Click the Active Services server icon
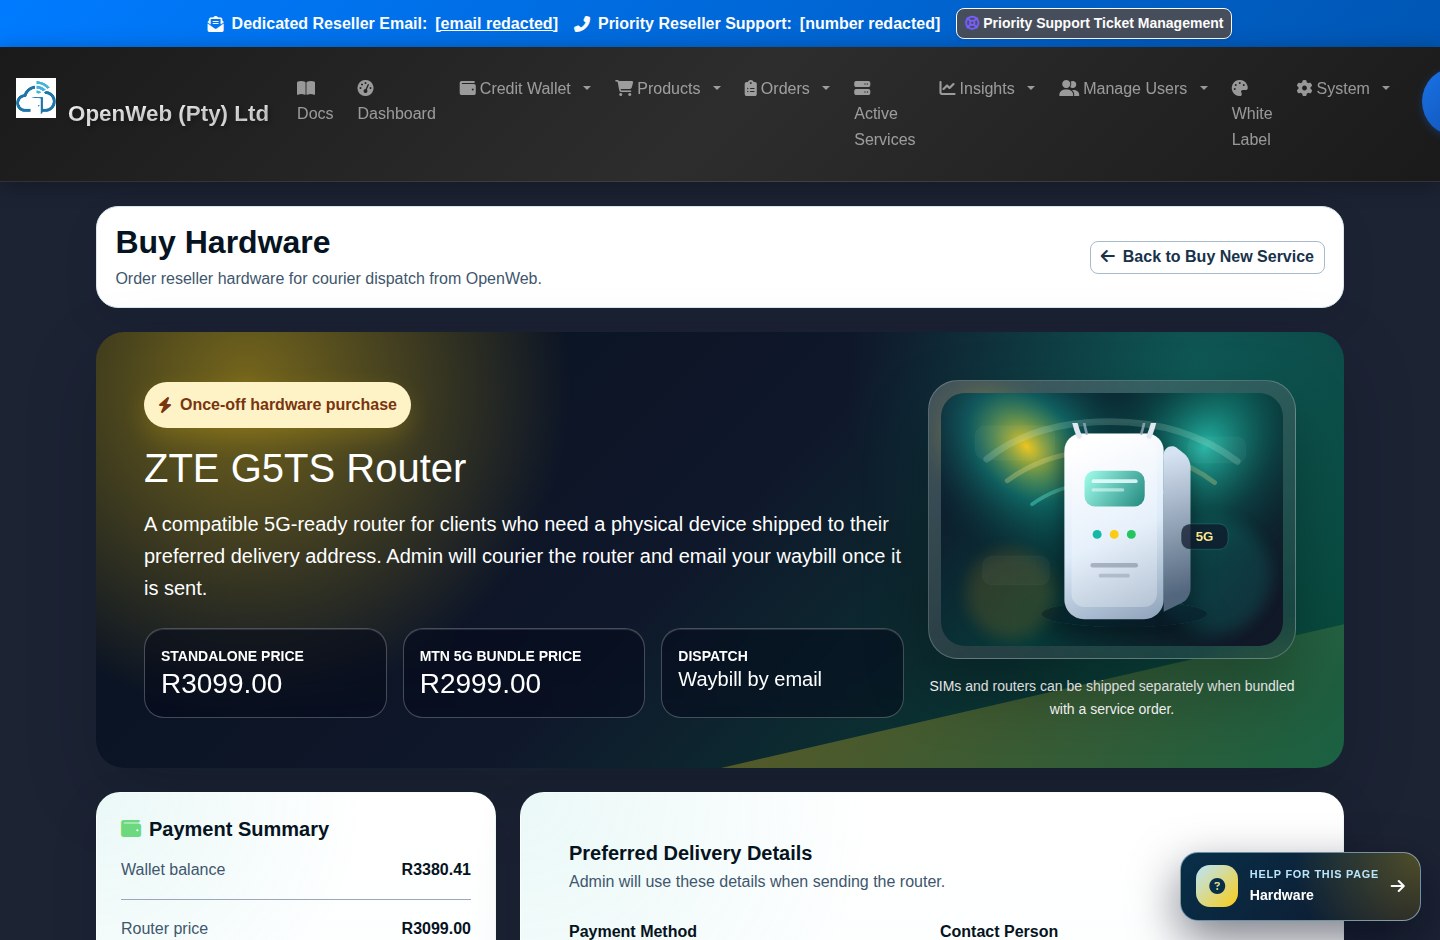The width and height of the screenshot is (1440, 940). click(862, 88)
